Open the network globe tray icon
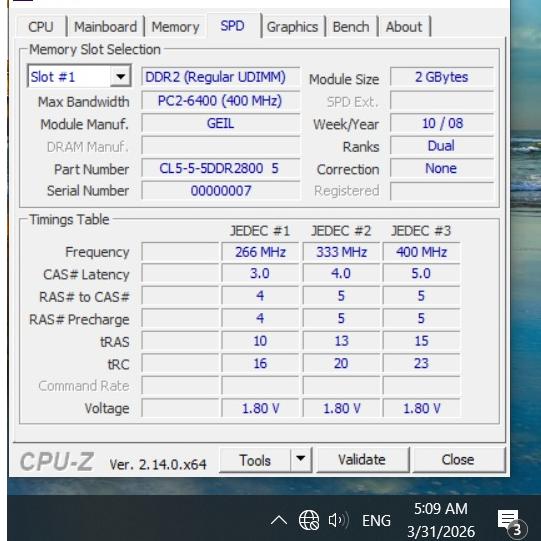Image resolution: width=541 pixels, height=541 pixels. click(x=308, y=520)
